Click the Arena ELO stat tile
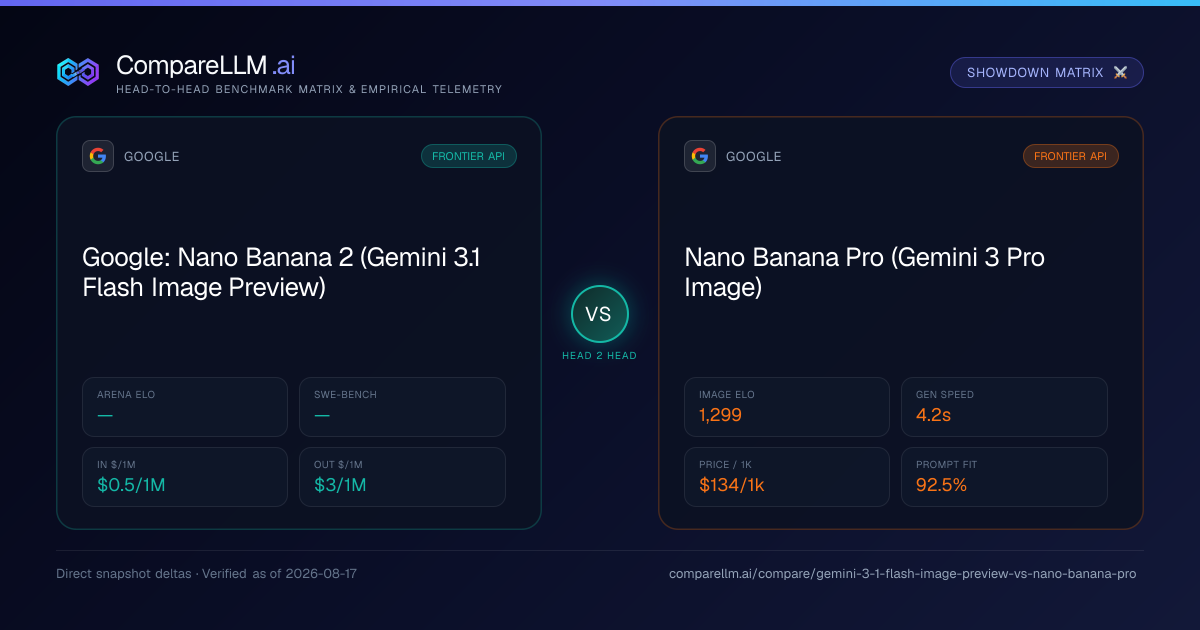Viewport: 1200px width, 630px height. (185, 407)
